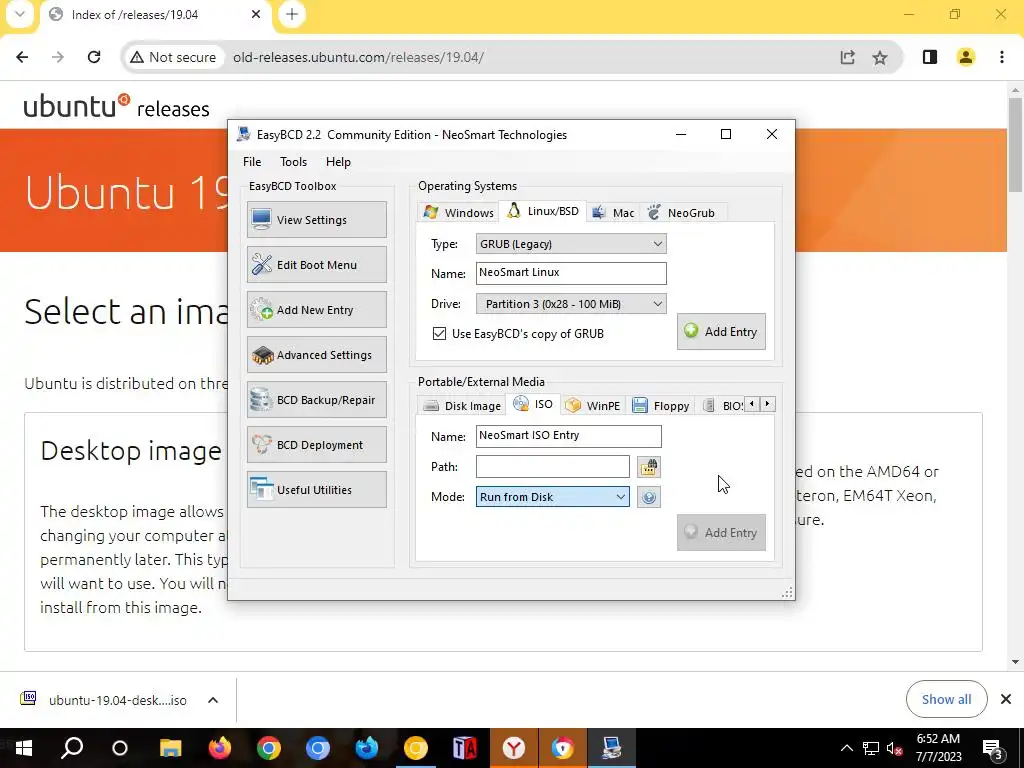Click the browser address bar URL
This screenshot has width=1024, height=768.
click(x=358, y=57)
